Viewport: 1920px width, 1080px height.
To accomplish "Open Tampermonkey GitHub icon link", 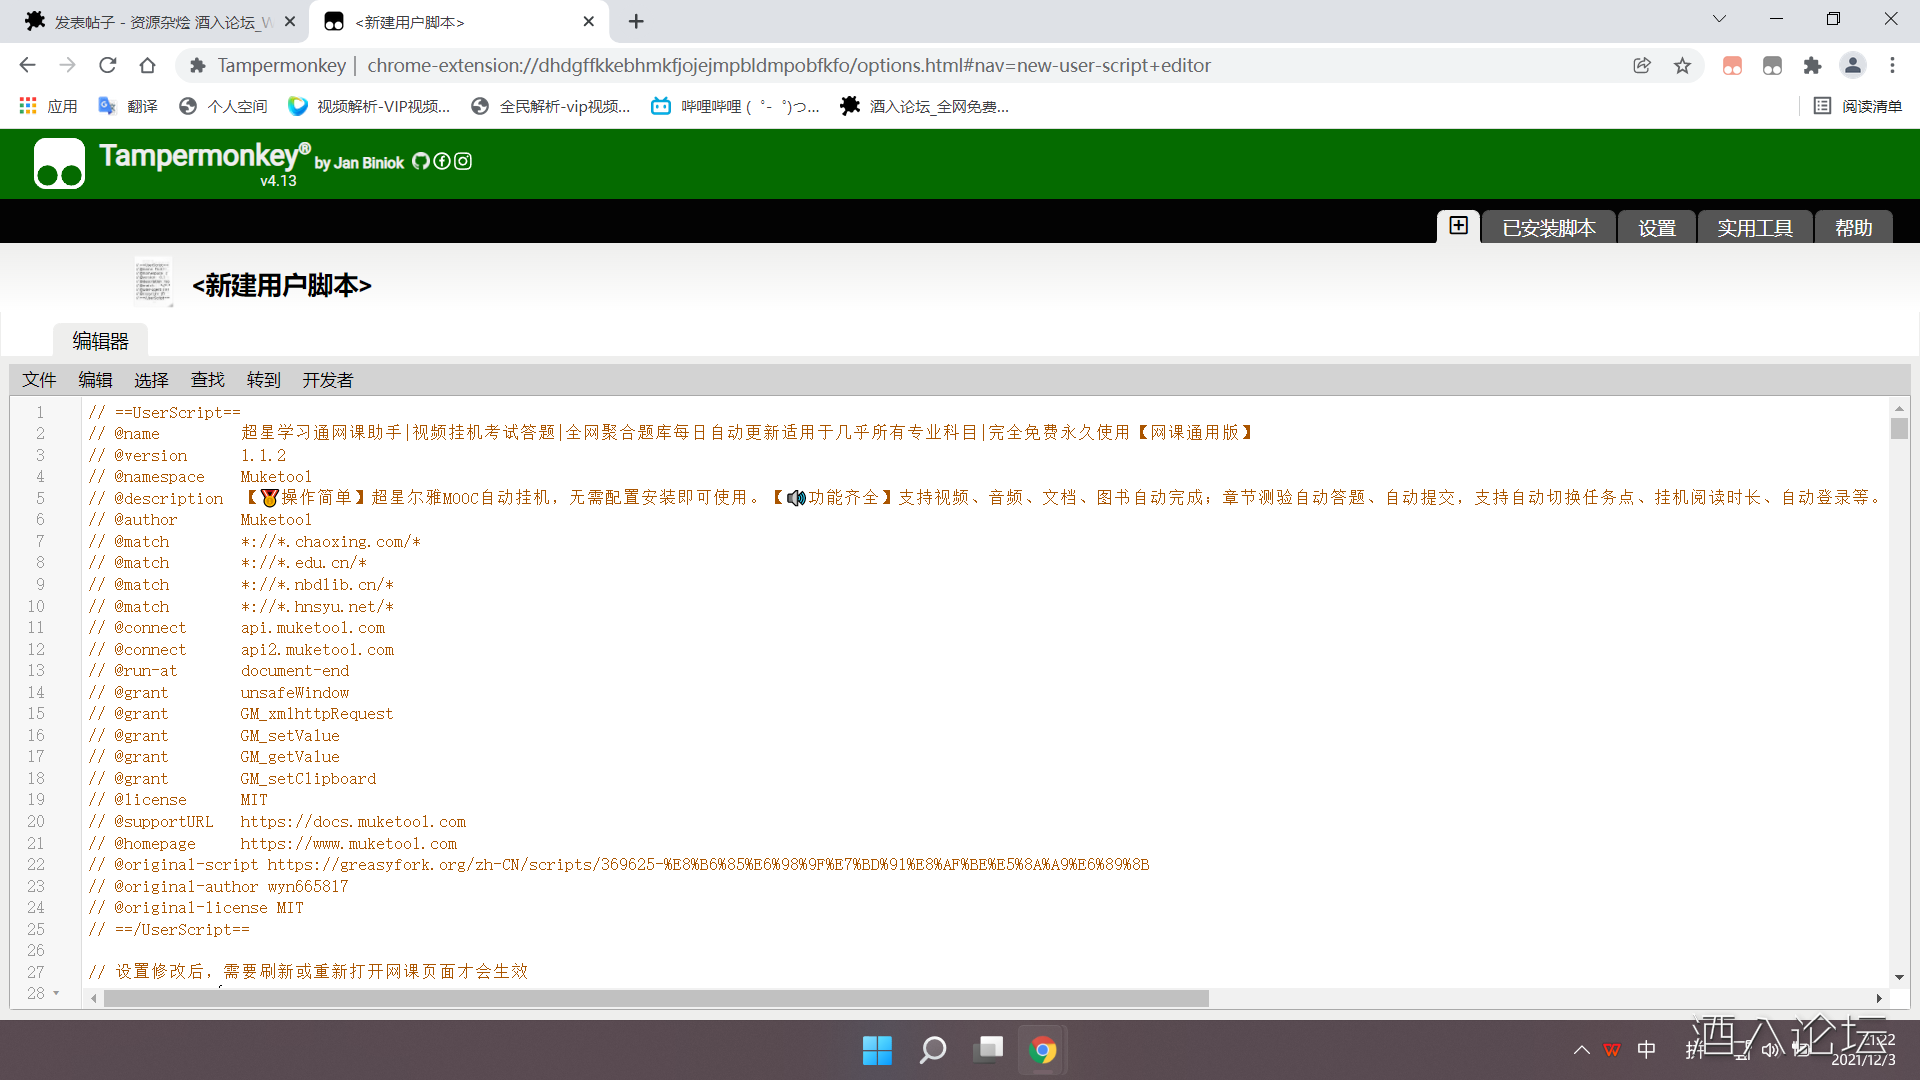I will [x=421, y=161].
